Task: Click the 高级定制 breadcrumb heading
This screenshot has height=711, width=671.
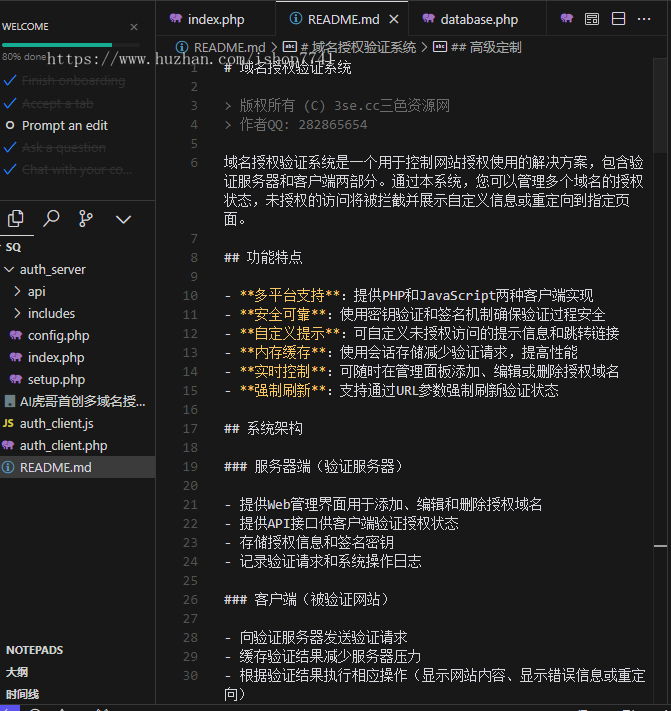Action: [486, 47]
